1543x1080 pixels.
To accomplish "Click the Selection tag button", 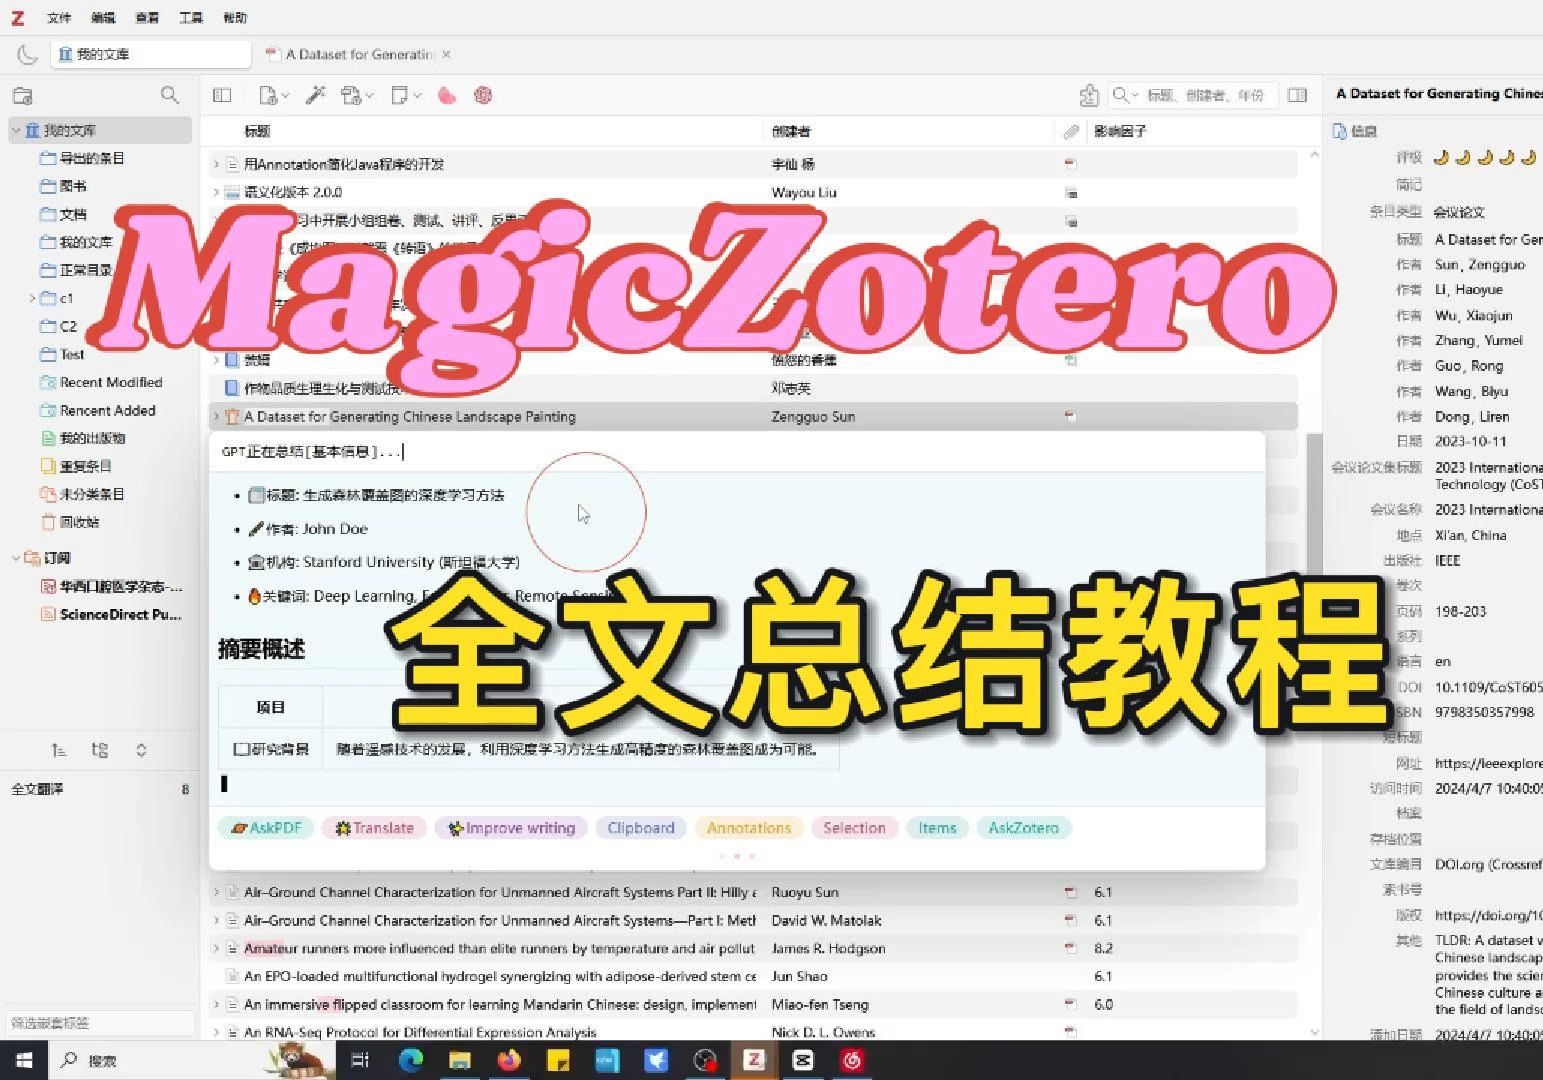I will pyautogui.click(x=854, y=828).
